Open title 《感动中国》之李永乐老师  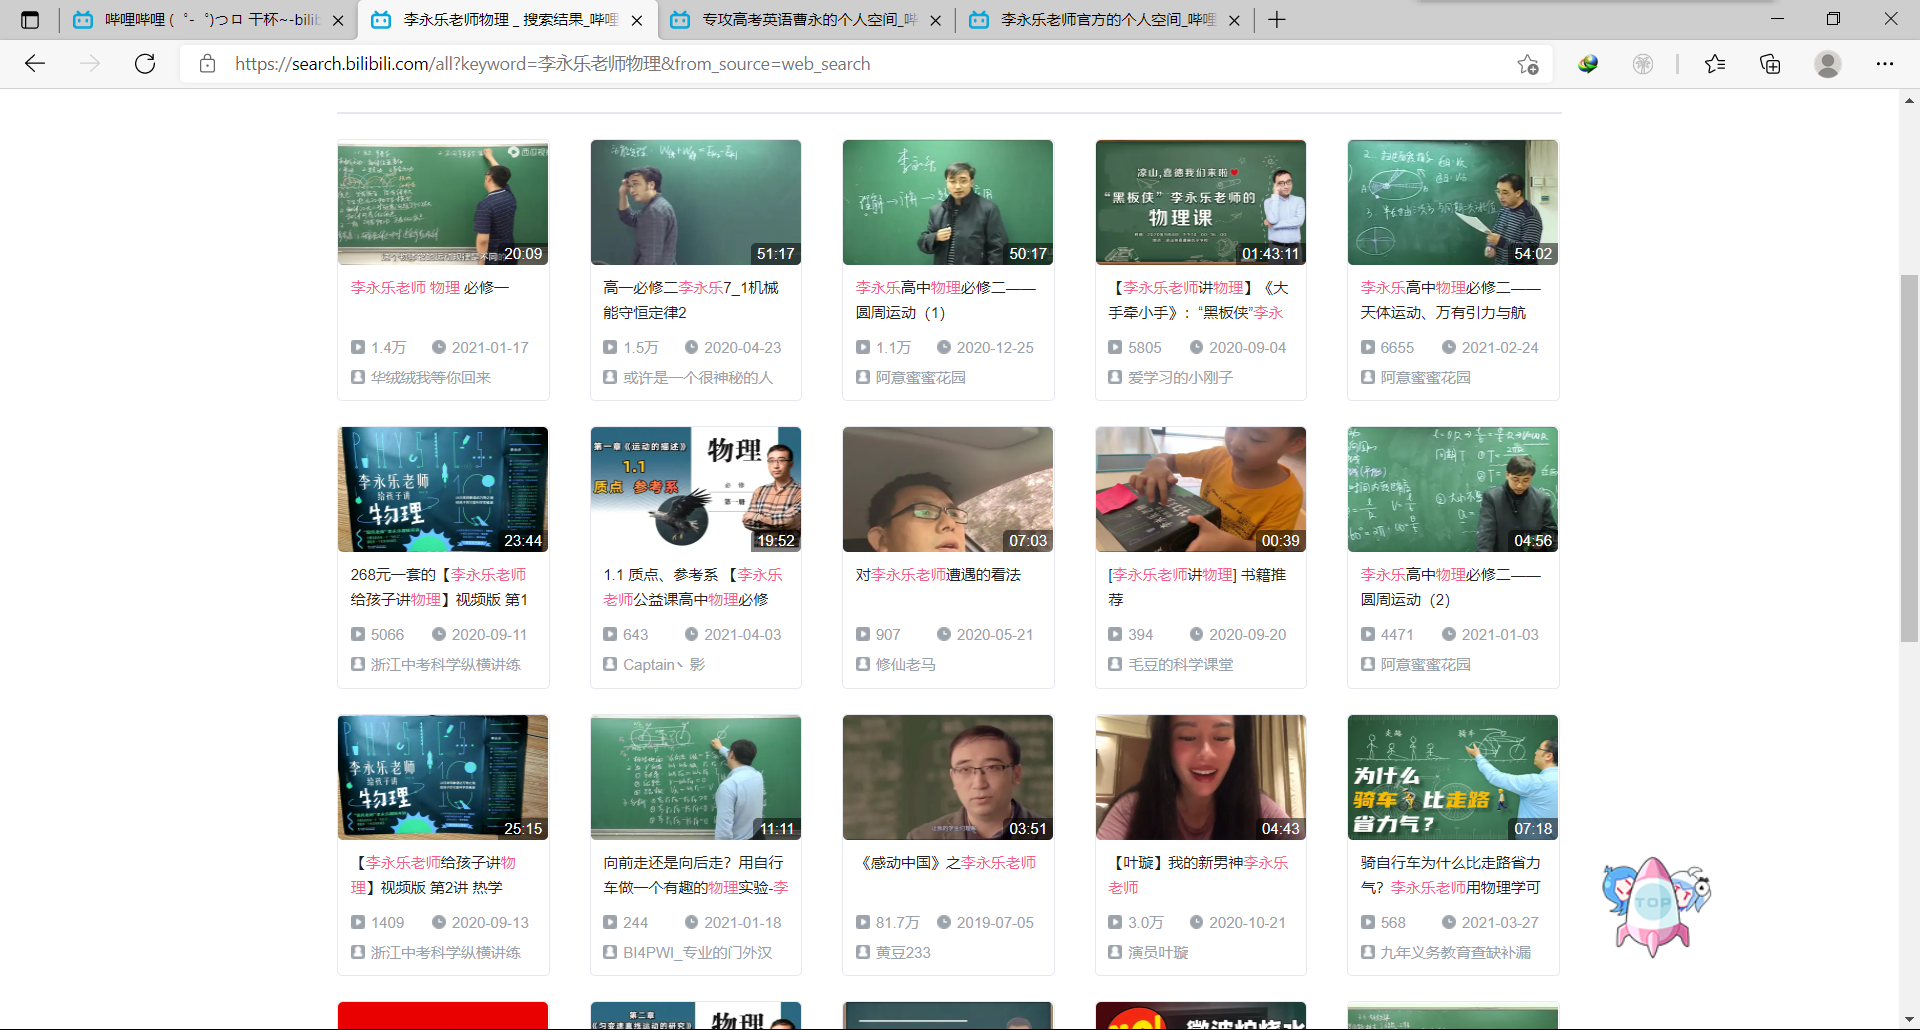point(948,863)
